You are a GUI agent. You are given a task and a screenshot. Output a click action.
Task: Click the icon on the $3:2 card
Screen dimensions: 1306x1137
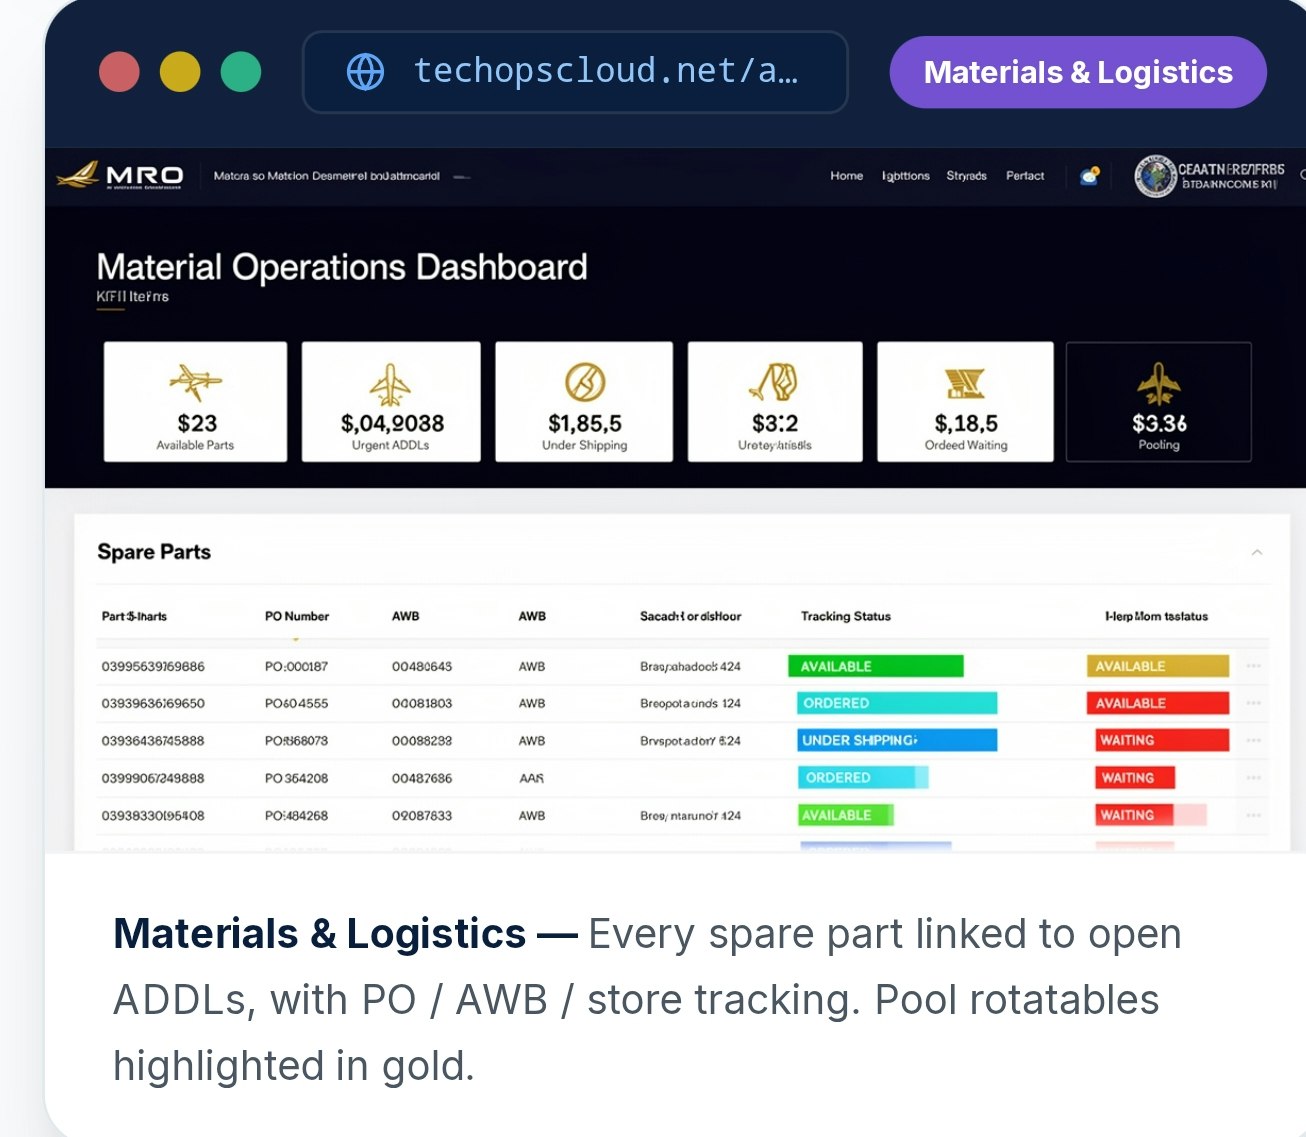pyautogui.click(x=775, y=382)
